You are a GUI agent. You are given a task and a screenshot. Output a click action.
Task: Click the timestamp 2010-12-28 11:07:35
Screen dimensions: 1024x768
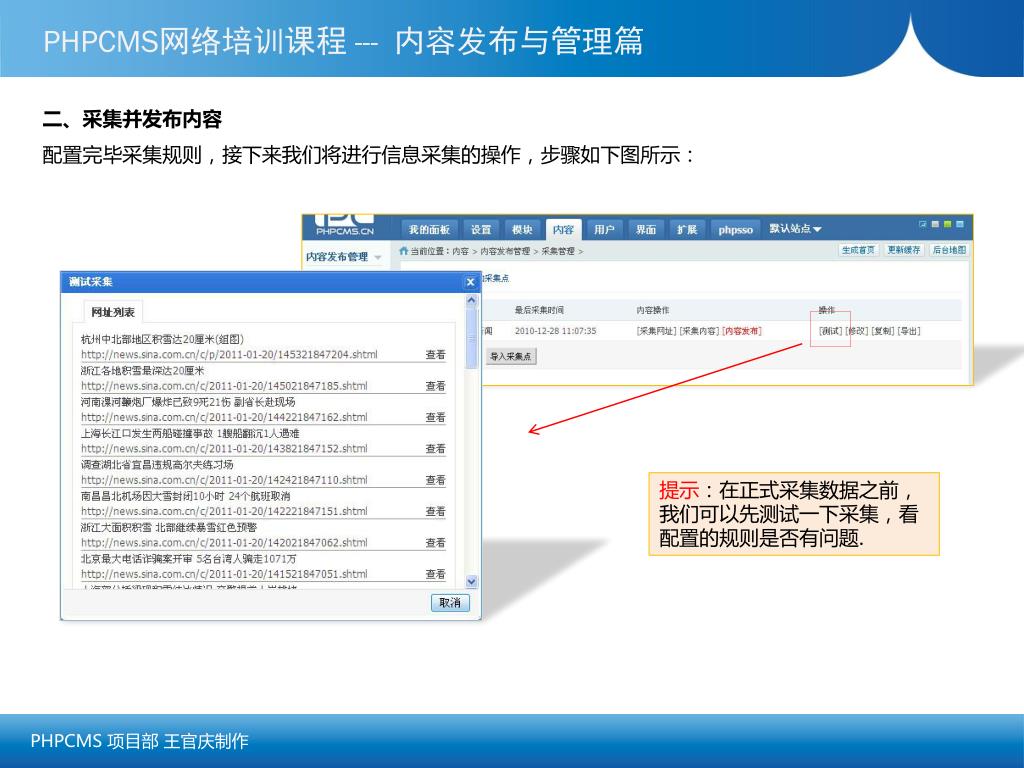555,331
